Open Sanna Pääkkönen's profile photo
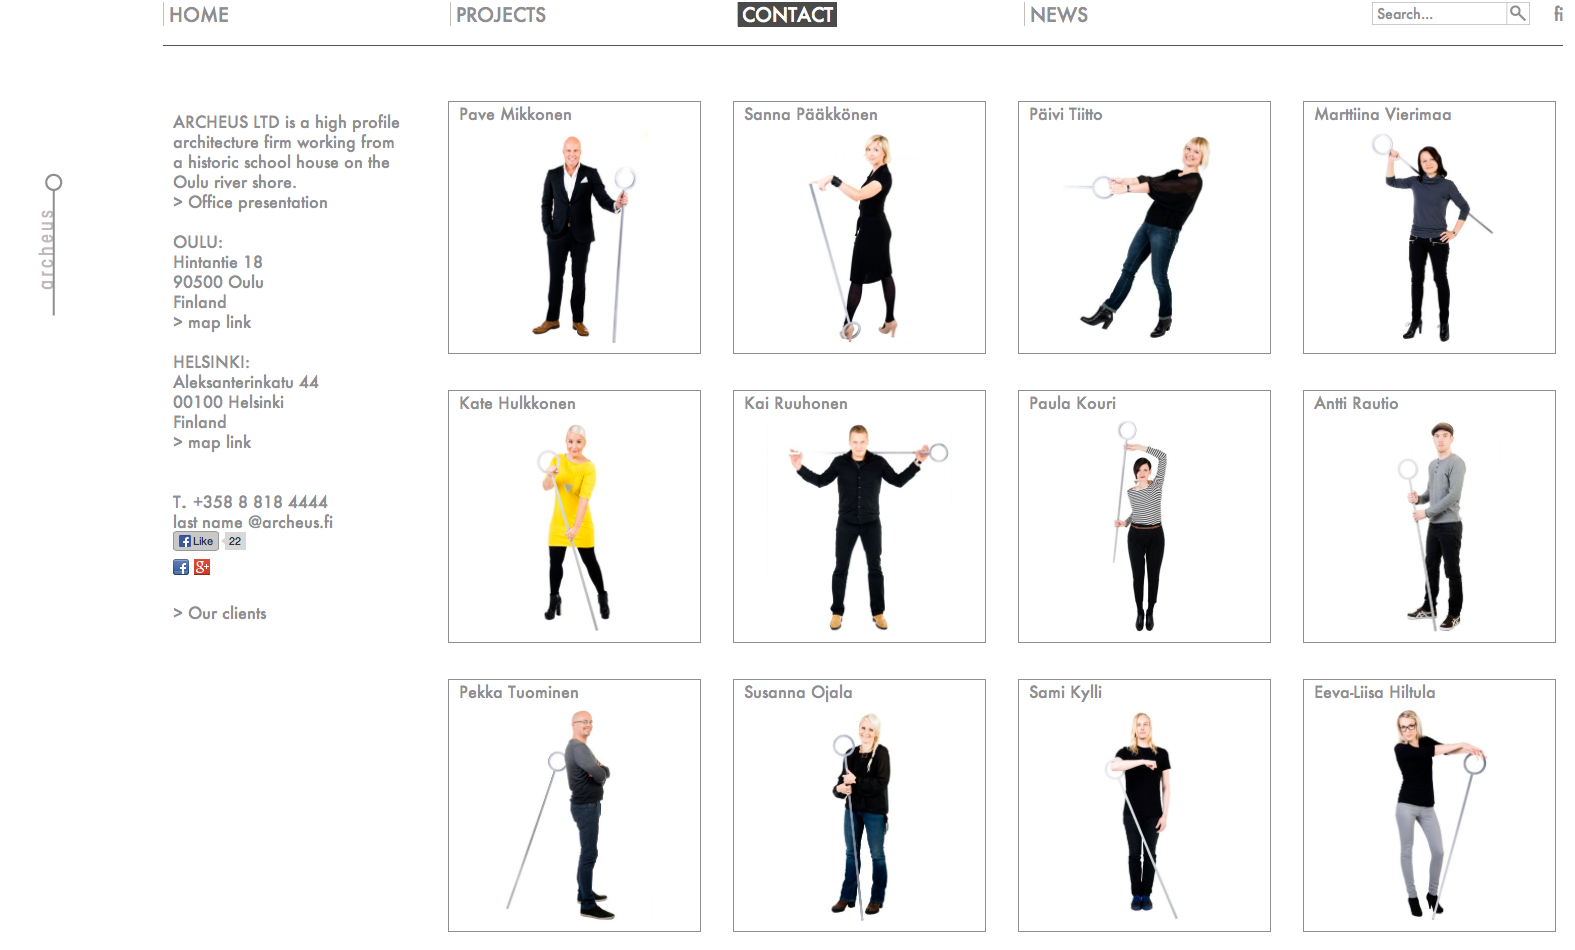1575x950 pixels. (859, 227)
